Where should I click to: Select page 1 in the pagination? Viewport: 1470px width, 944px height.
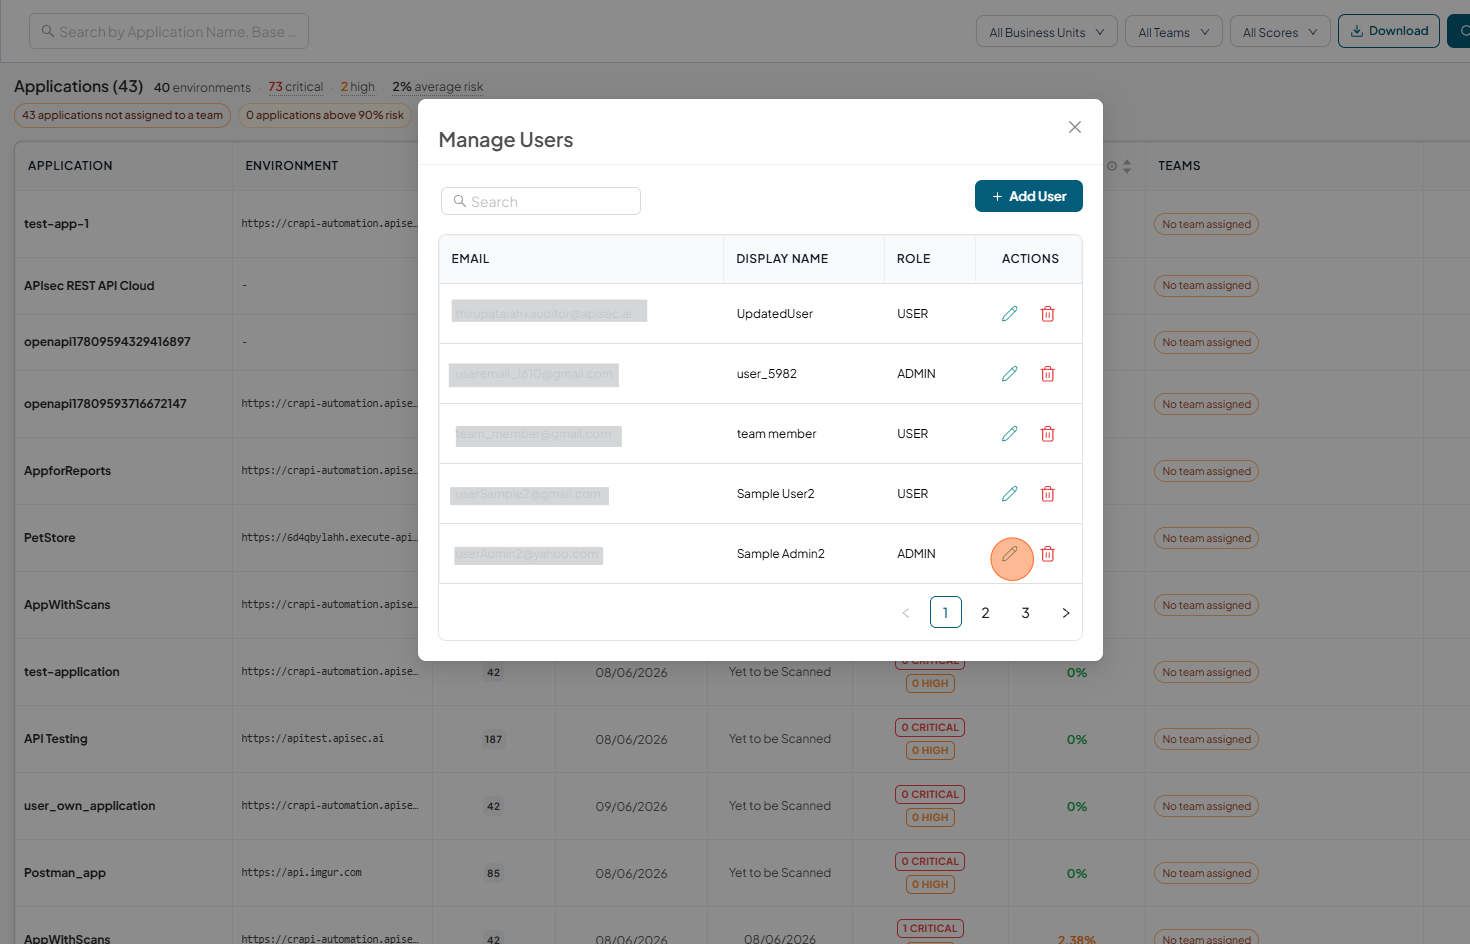[x=946, y=612]
